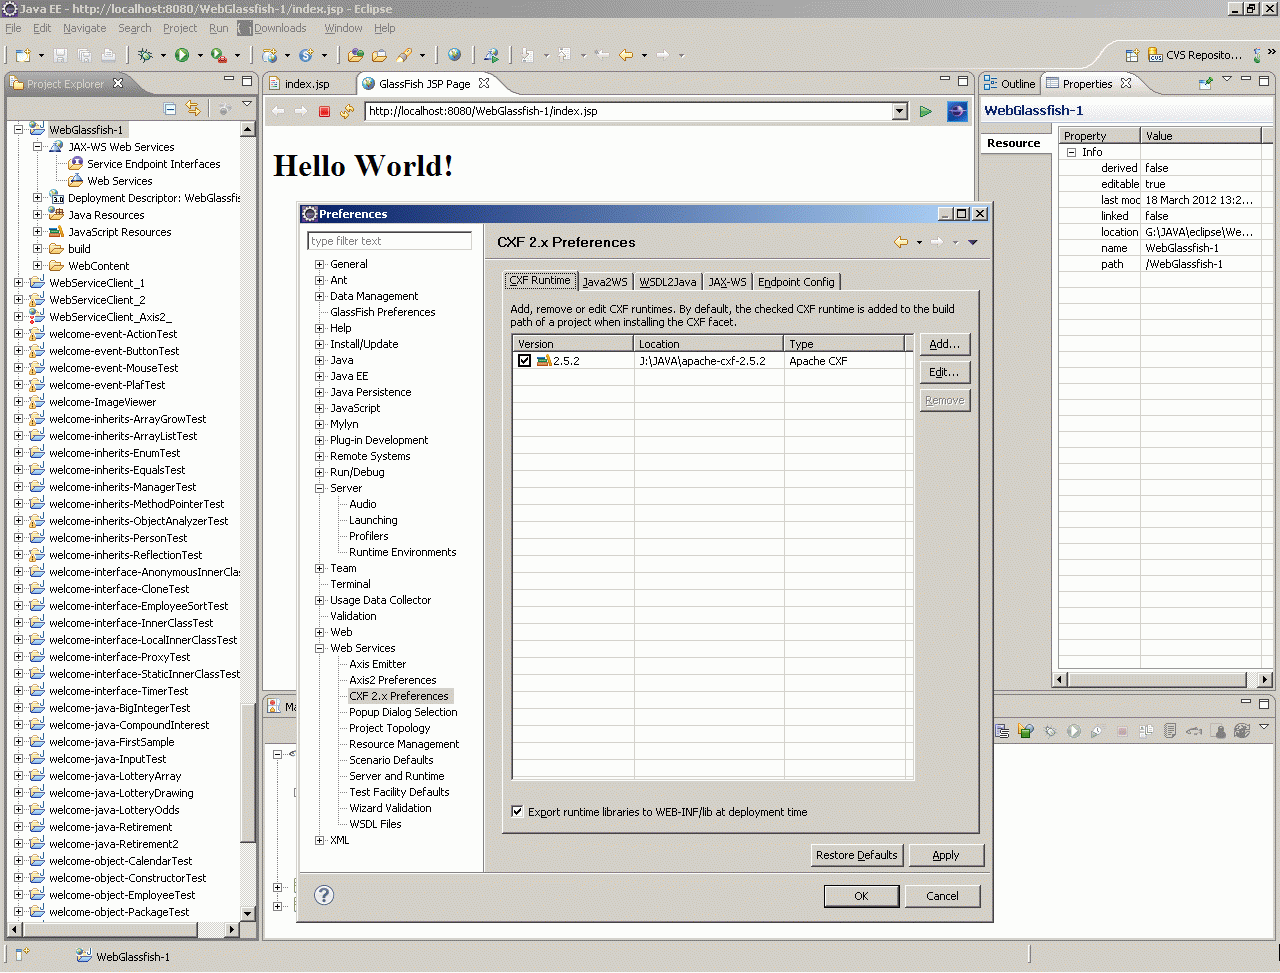The height and width of the screenshot is (973, 1280).
Task: Click the start arrow icon in the bottom-right panel
Action: pyautogui.click(x=1074, y=731)
